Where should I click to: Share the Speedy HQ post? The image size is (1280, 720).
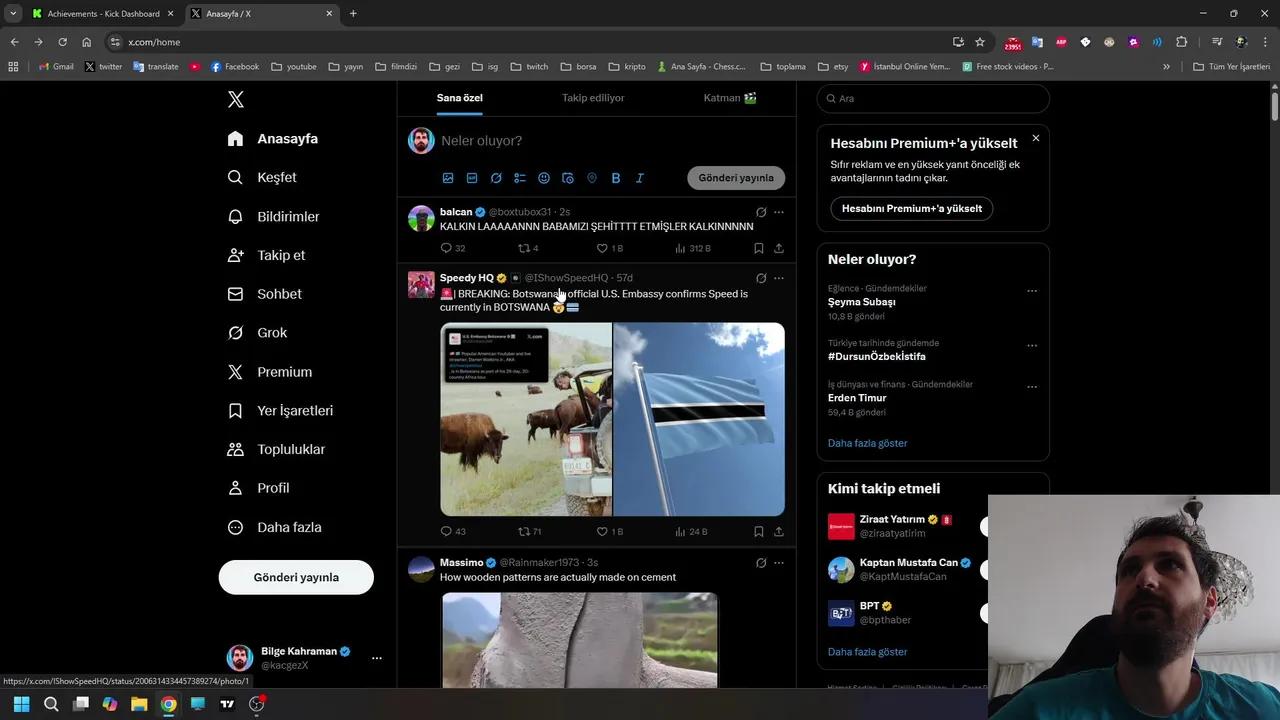[779, 532]
